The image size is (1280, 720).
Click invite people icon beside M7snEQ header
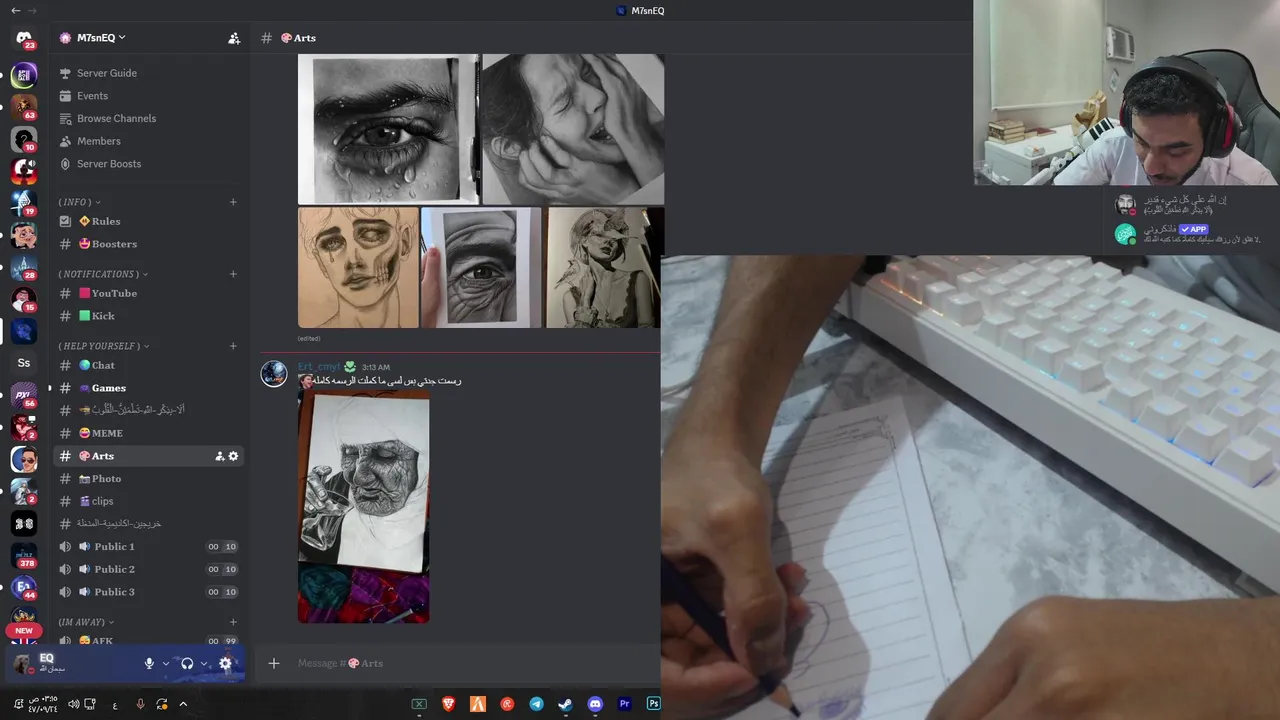(234, 38)
